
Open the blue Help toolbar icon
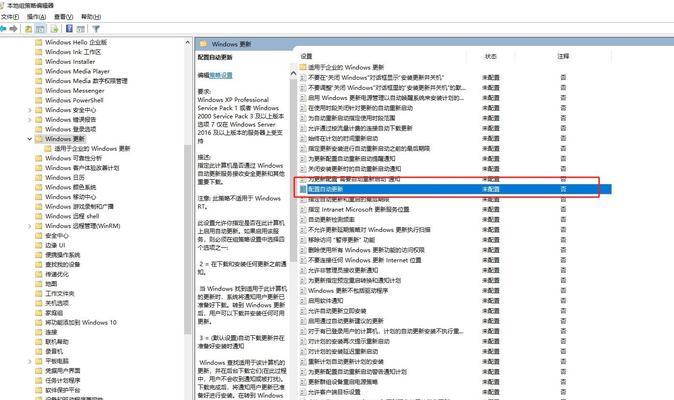click(69, 29)
